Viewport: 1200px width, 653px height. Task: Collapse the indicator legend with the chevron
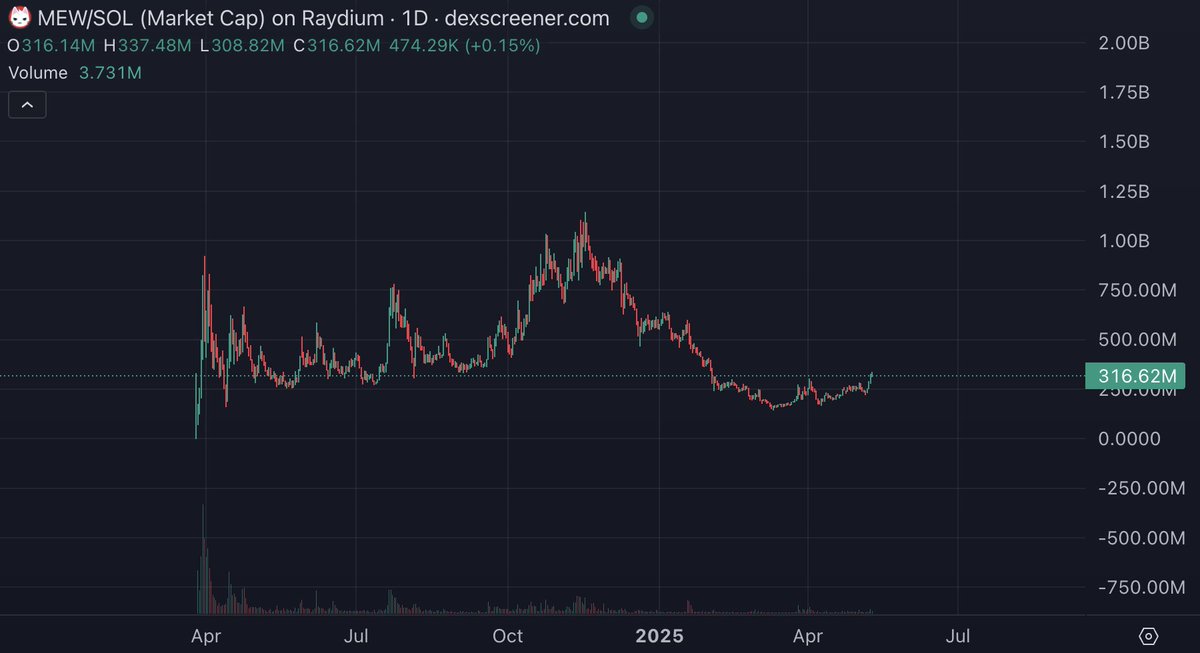click(x=28, y=104)
